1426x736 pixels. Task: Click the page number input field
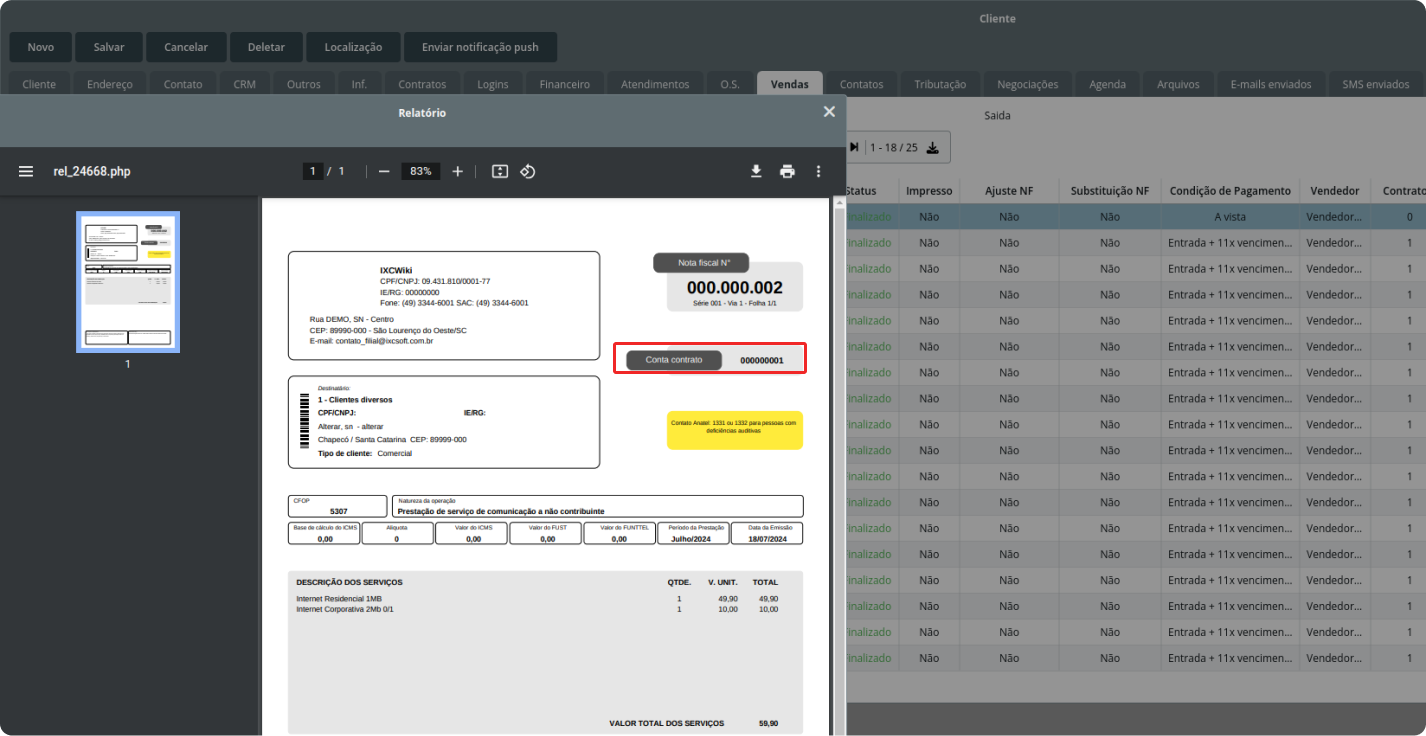(x=313, y=171)
